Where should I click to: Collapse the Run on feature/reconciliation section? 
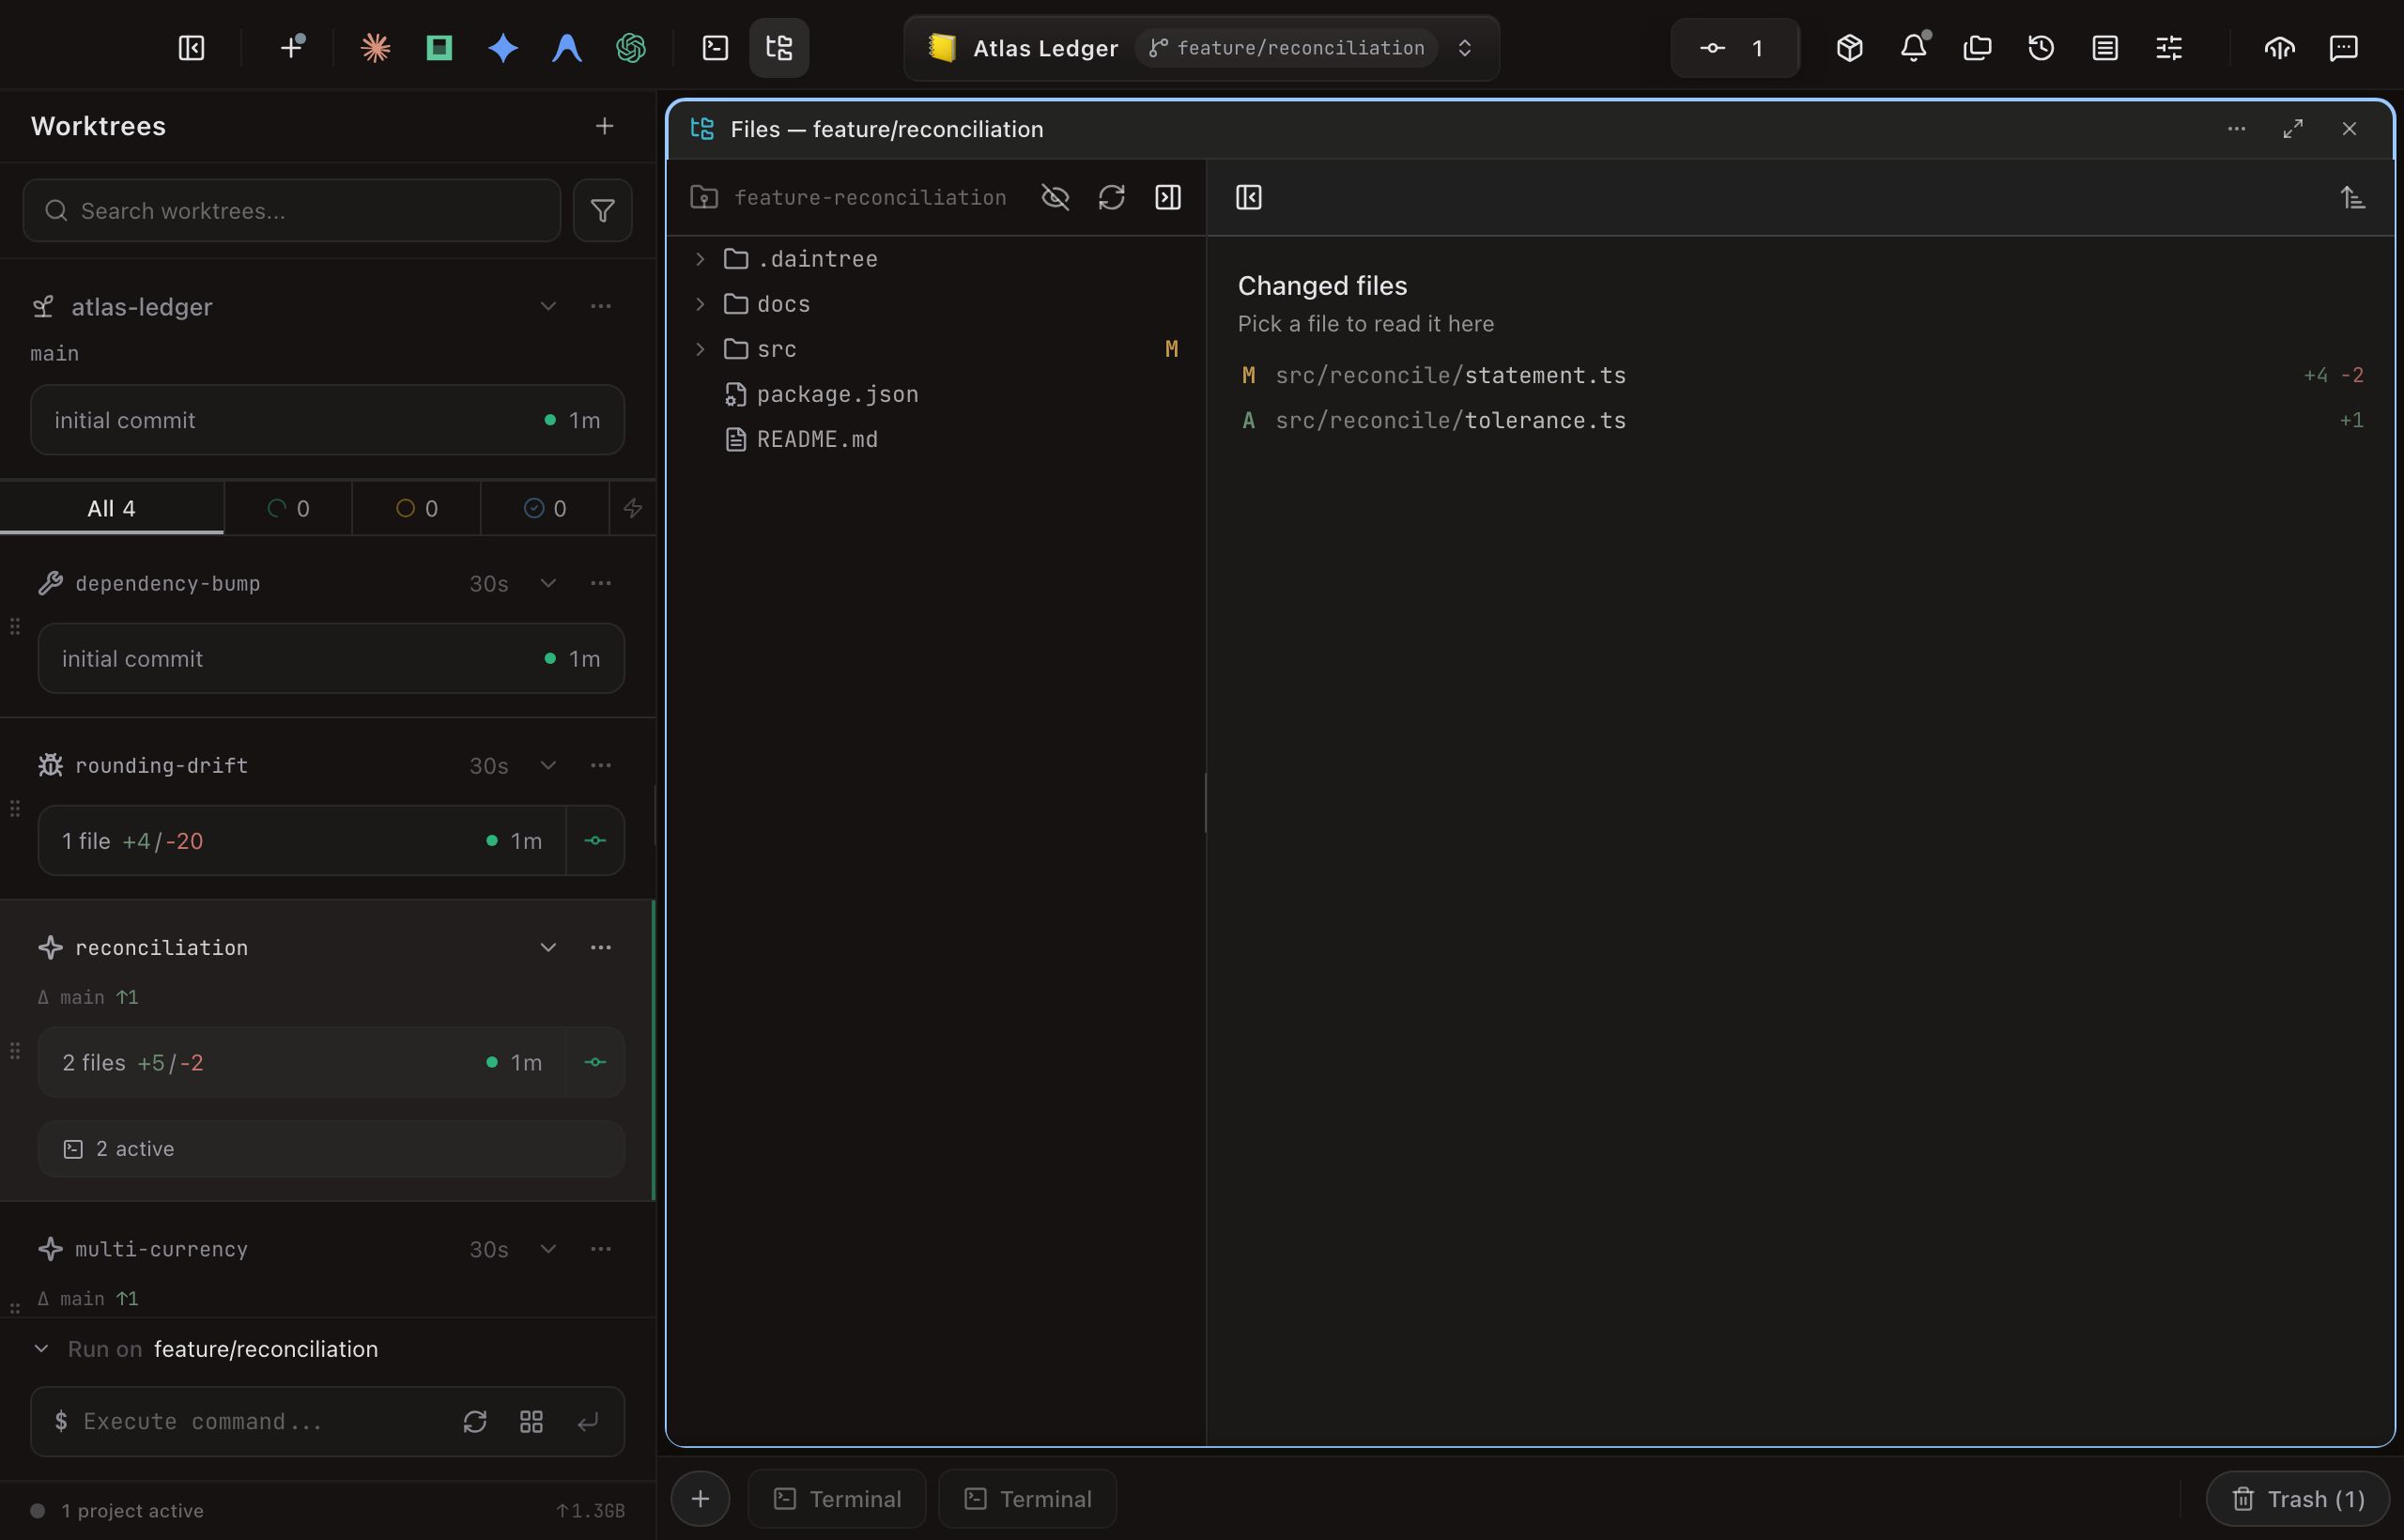pyautogui.click(x=41, y=1348)
